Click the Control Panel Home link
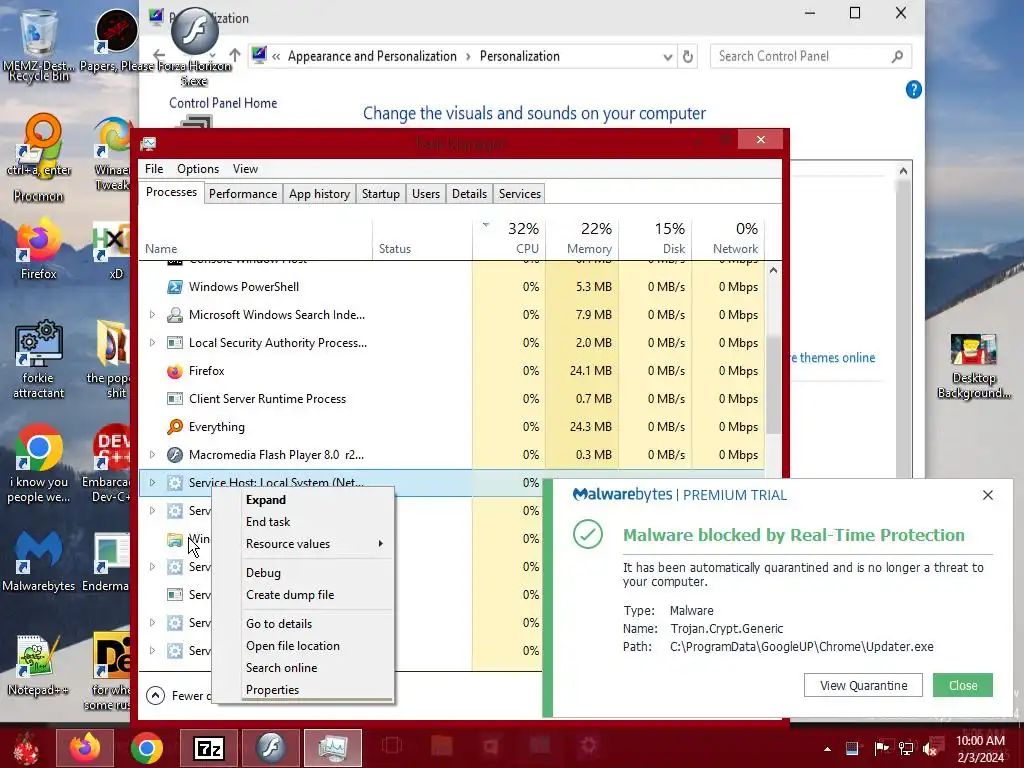 pos(223,103)
